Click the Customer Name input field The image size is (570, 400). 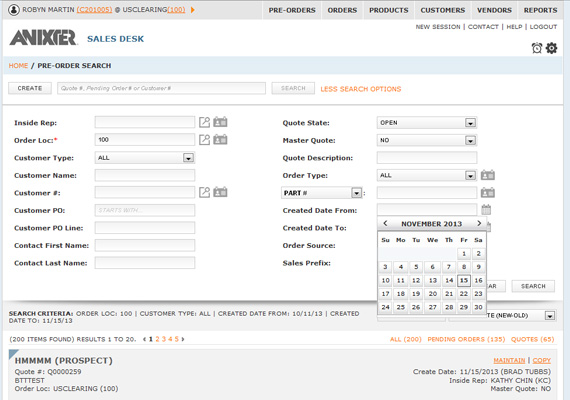tap(145, 175)
